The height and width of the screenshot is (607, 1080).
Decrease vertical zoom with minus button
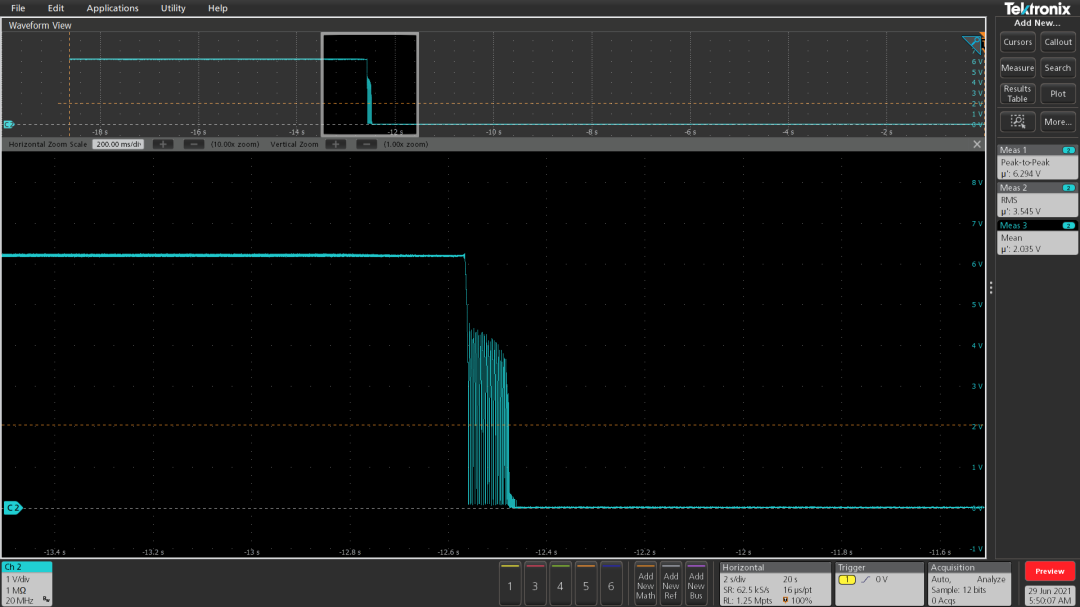click(366, 144)
